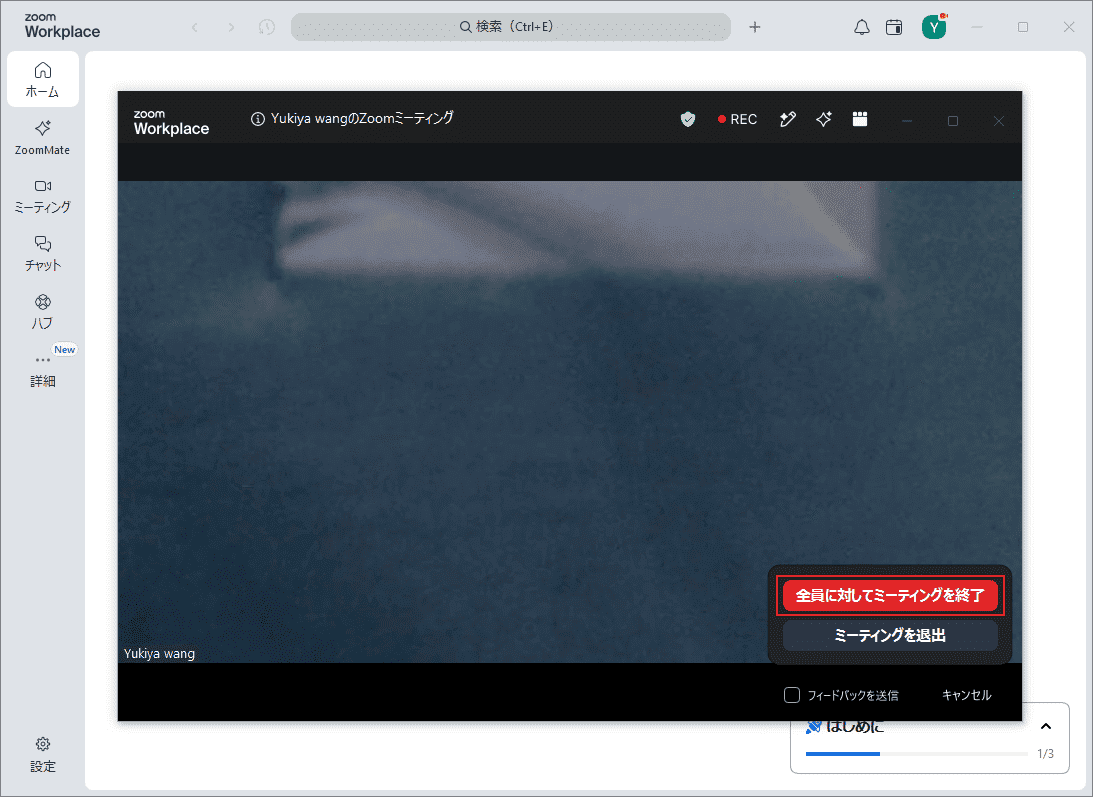Change view layout grid icon
1093x797 pixels.
point(860,119)
